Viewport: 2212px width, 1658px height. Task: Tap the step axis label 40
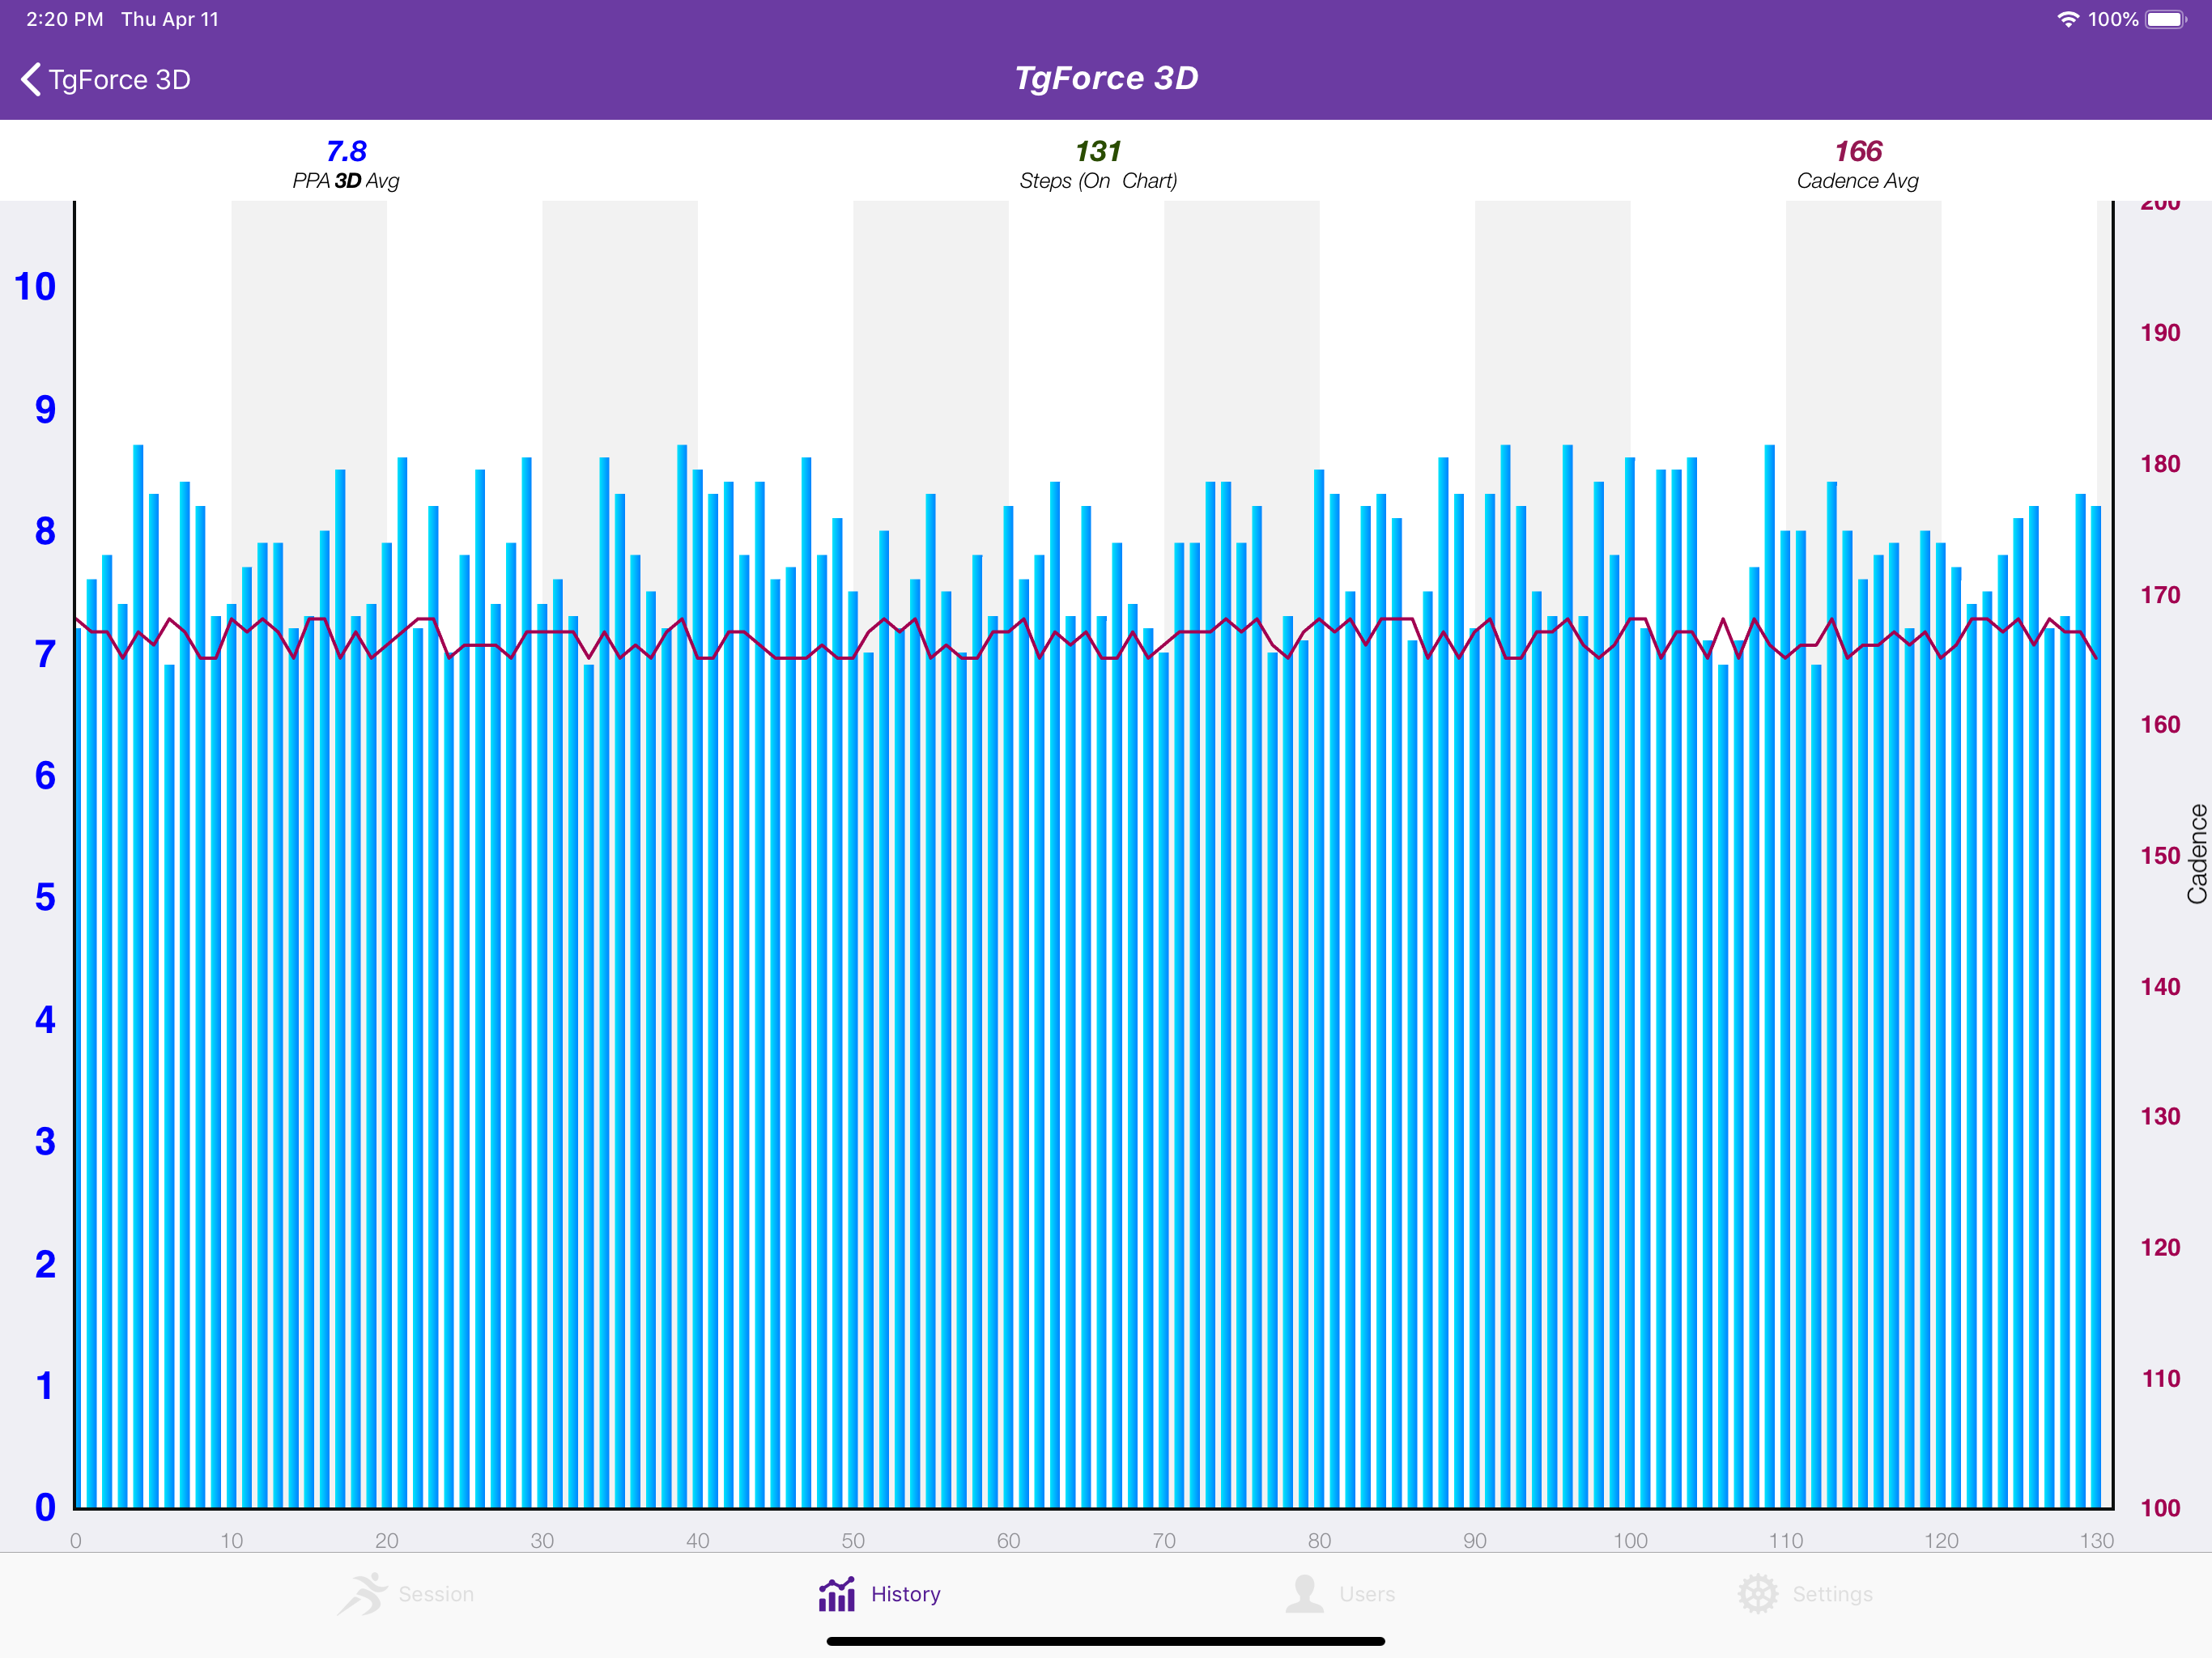(698, 1541)
